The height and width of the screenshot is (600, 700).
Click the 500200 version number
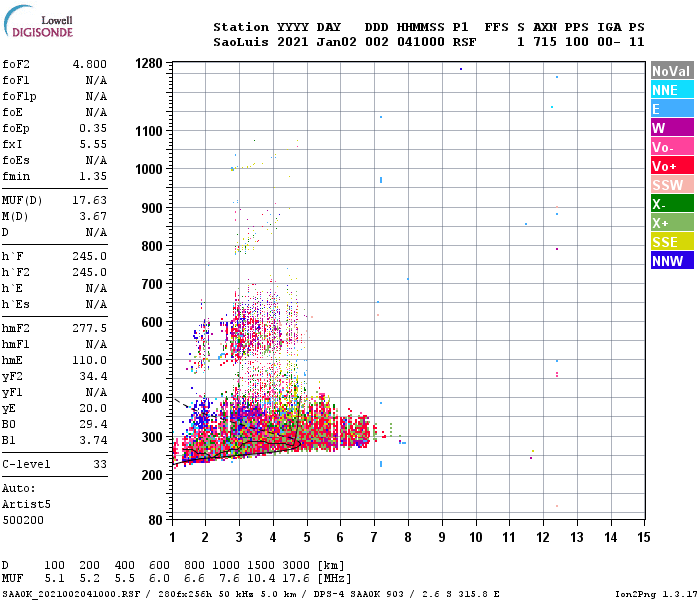tap(23, 520)
